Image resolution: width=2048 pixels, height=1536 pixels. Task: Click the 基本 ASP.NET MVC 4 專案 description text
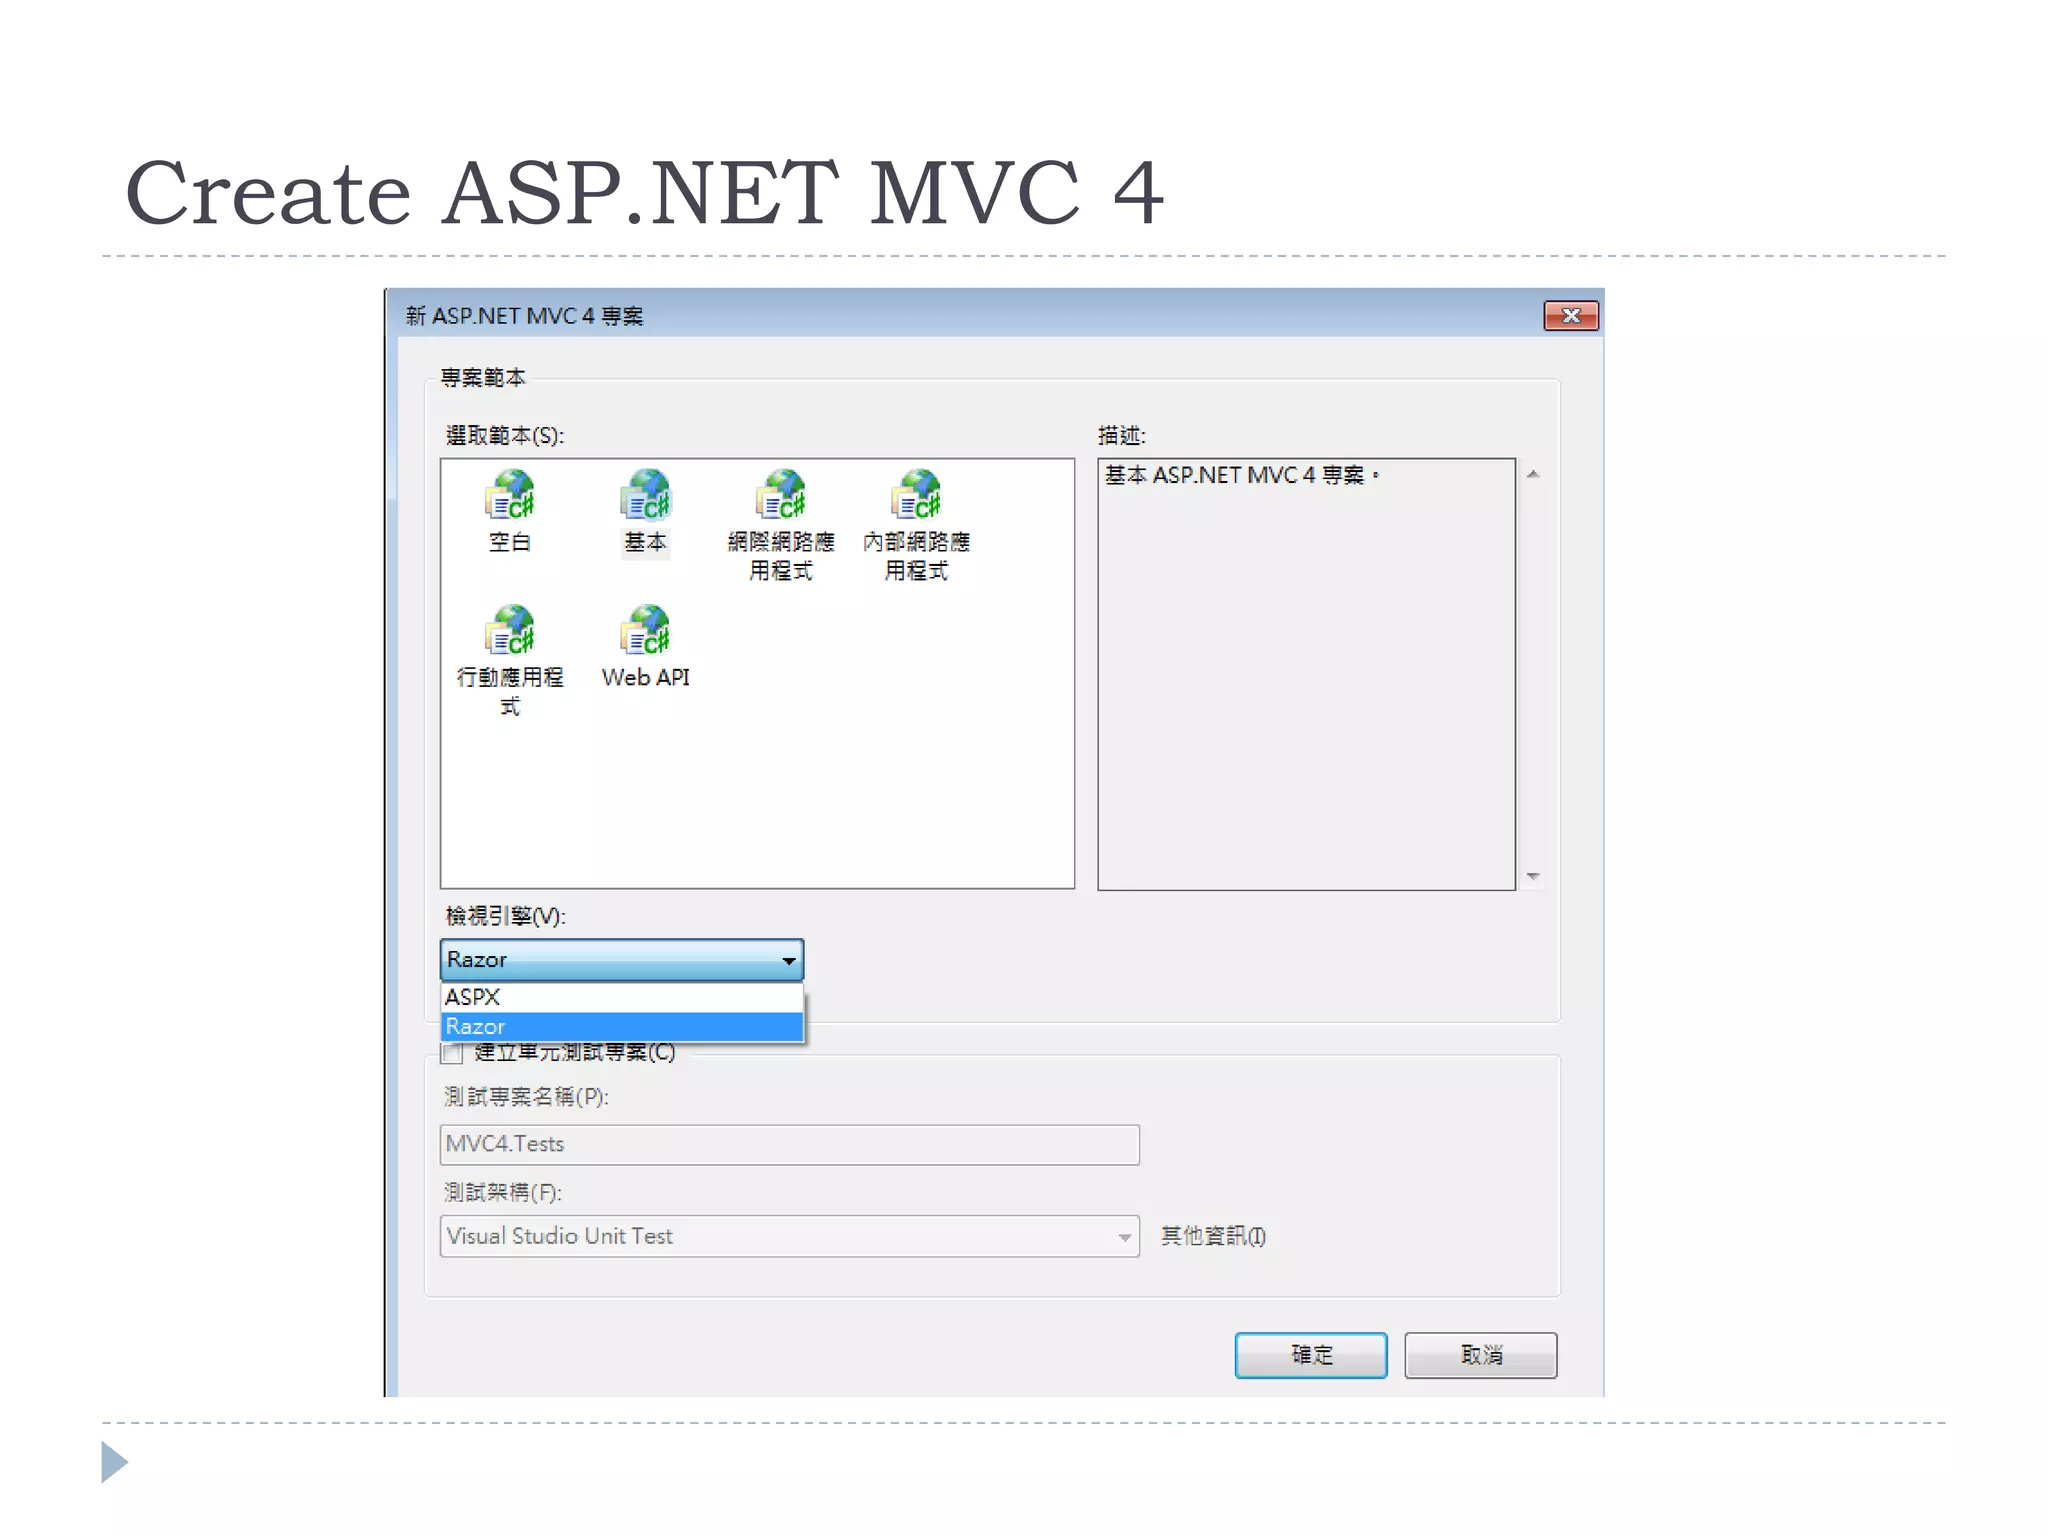click(x=1242, y=475)
